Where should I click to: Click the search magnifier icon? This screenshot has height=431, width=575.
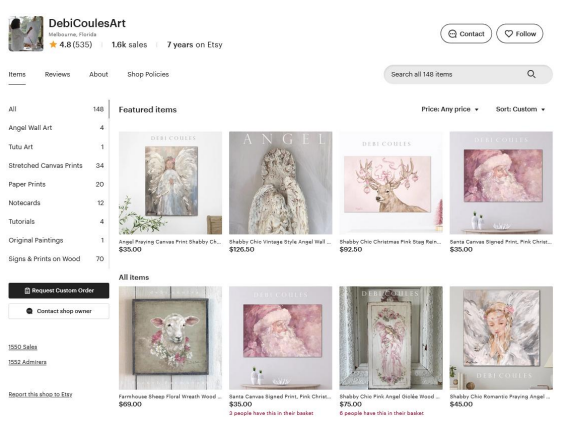point(531,74)
